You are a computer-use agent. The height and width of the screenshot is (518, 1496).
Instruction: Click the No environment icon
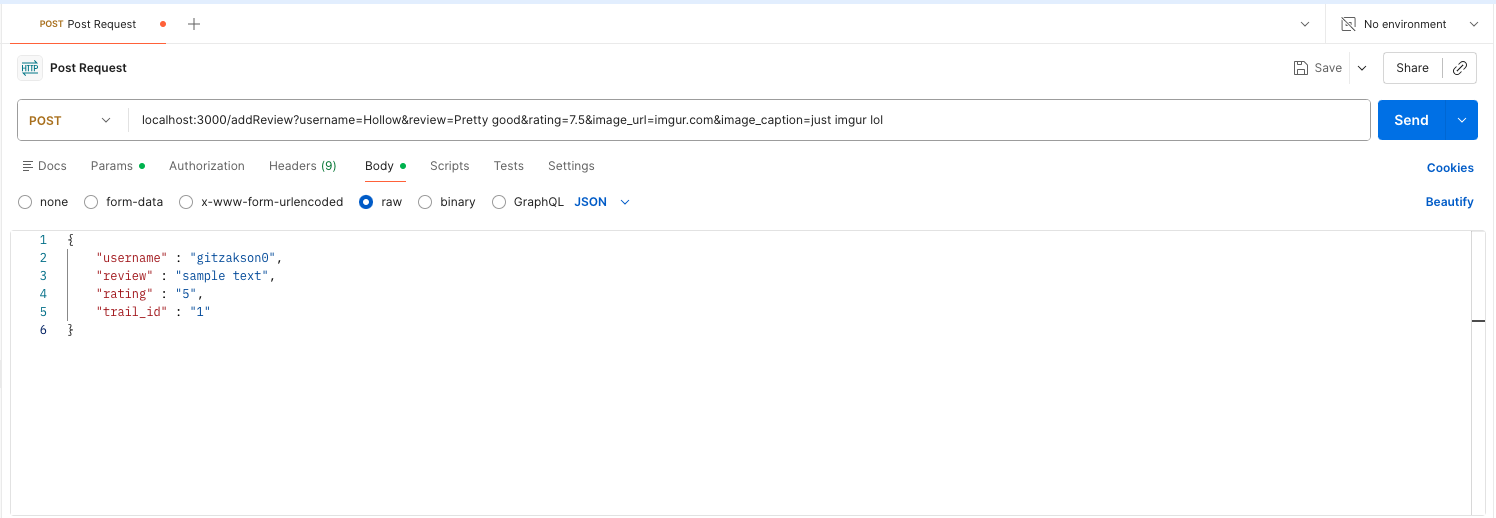(1348, 24)
